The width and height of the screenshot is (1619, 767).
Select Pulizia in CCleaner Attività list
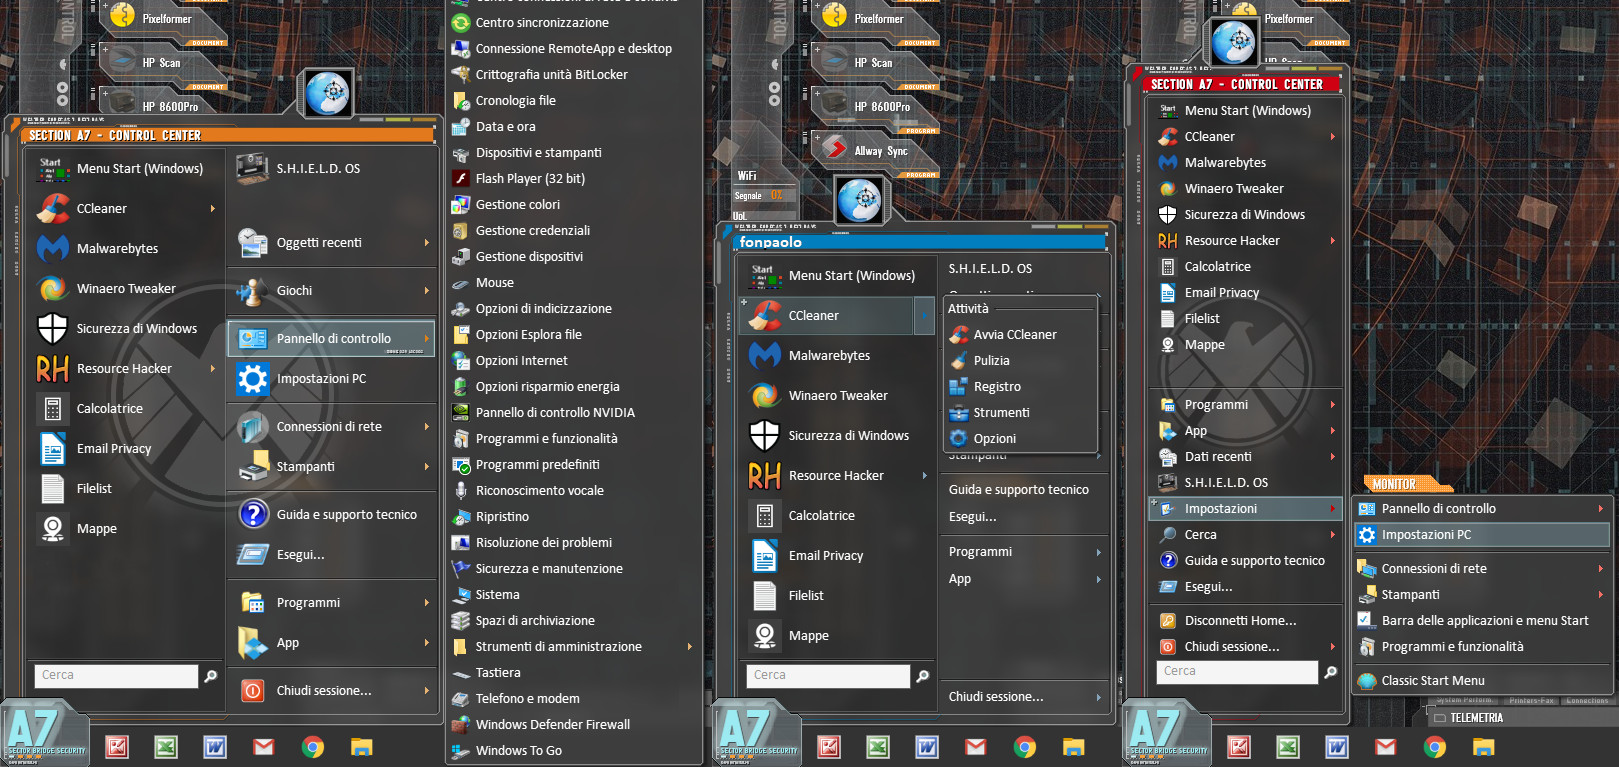coord(991,361)
